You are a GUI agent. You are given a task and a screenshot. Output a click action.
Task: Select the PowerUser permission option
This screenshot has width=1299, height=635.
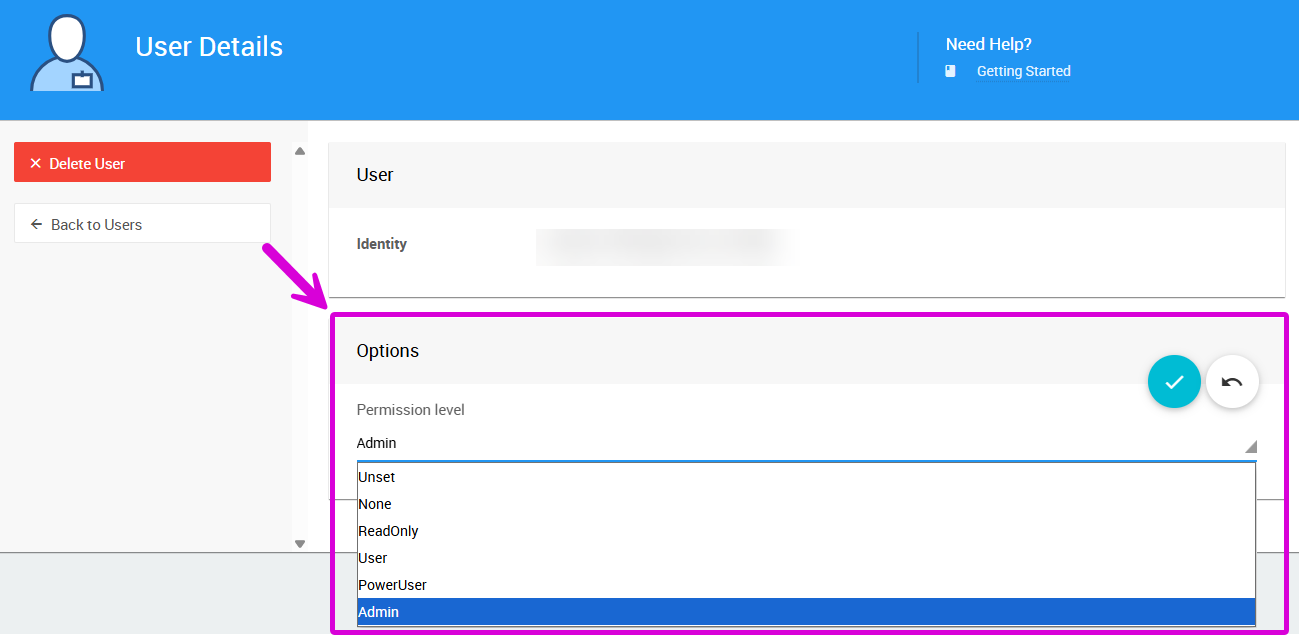pos(392,585)
